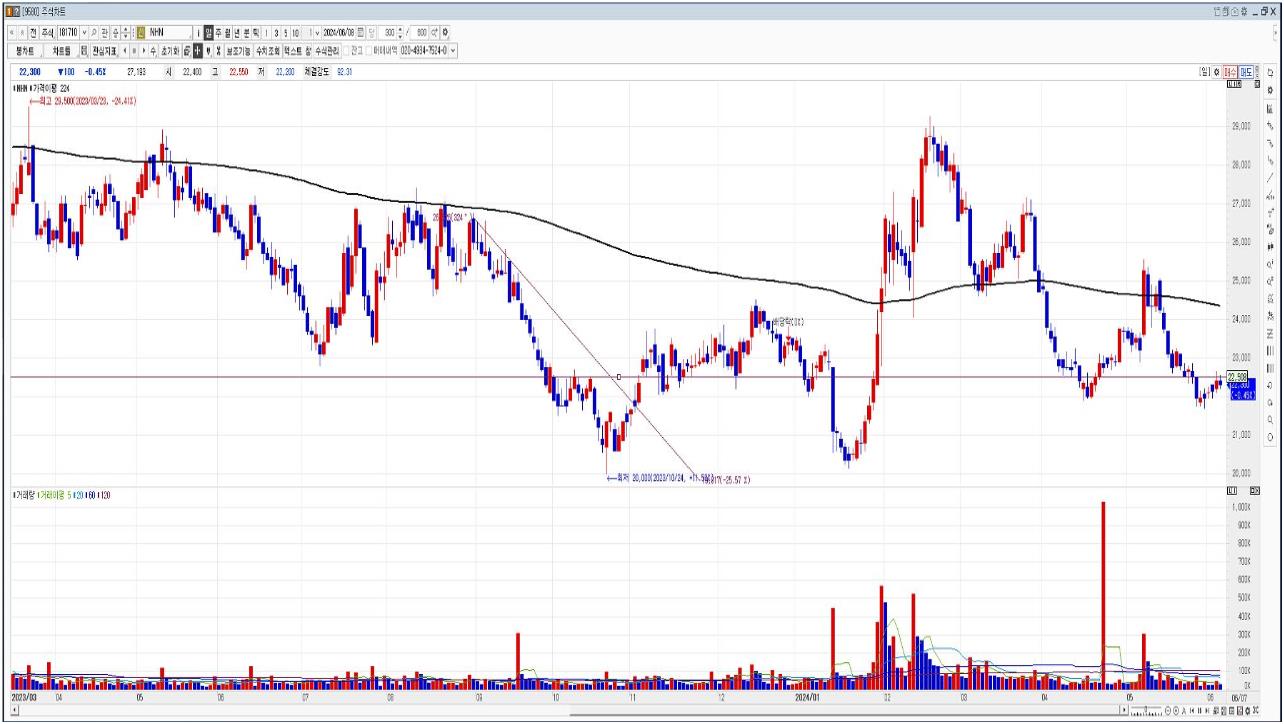
Task: Switch chart to 주 (weekly) period
Action: (x=218, y=33)
